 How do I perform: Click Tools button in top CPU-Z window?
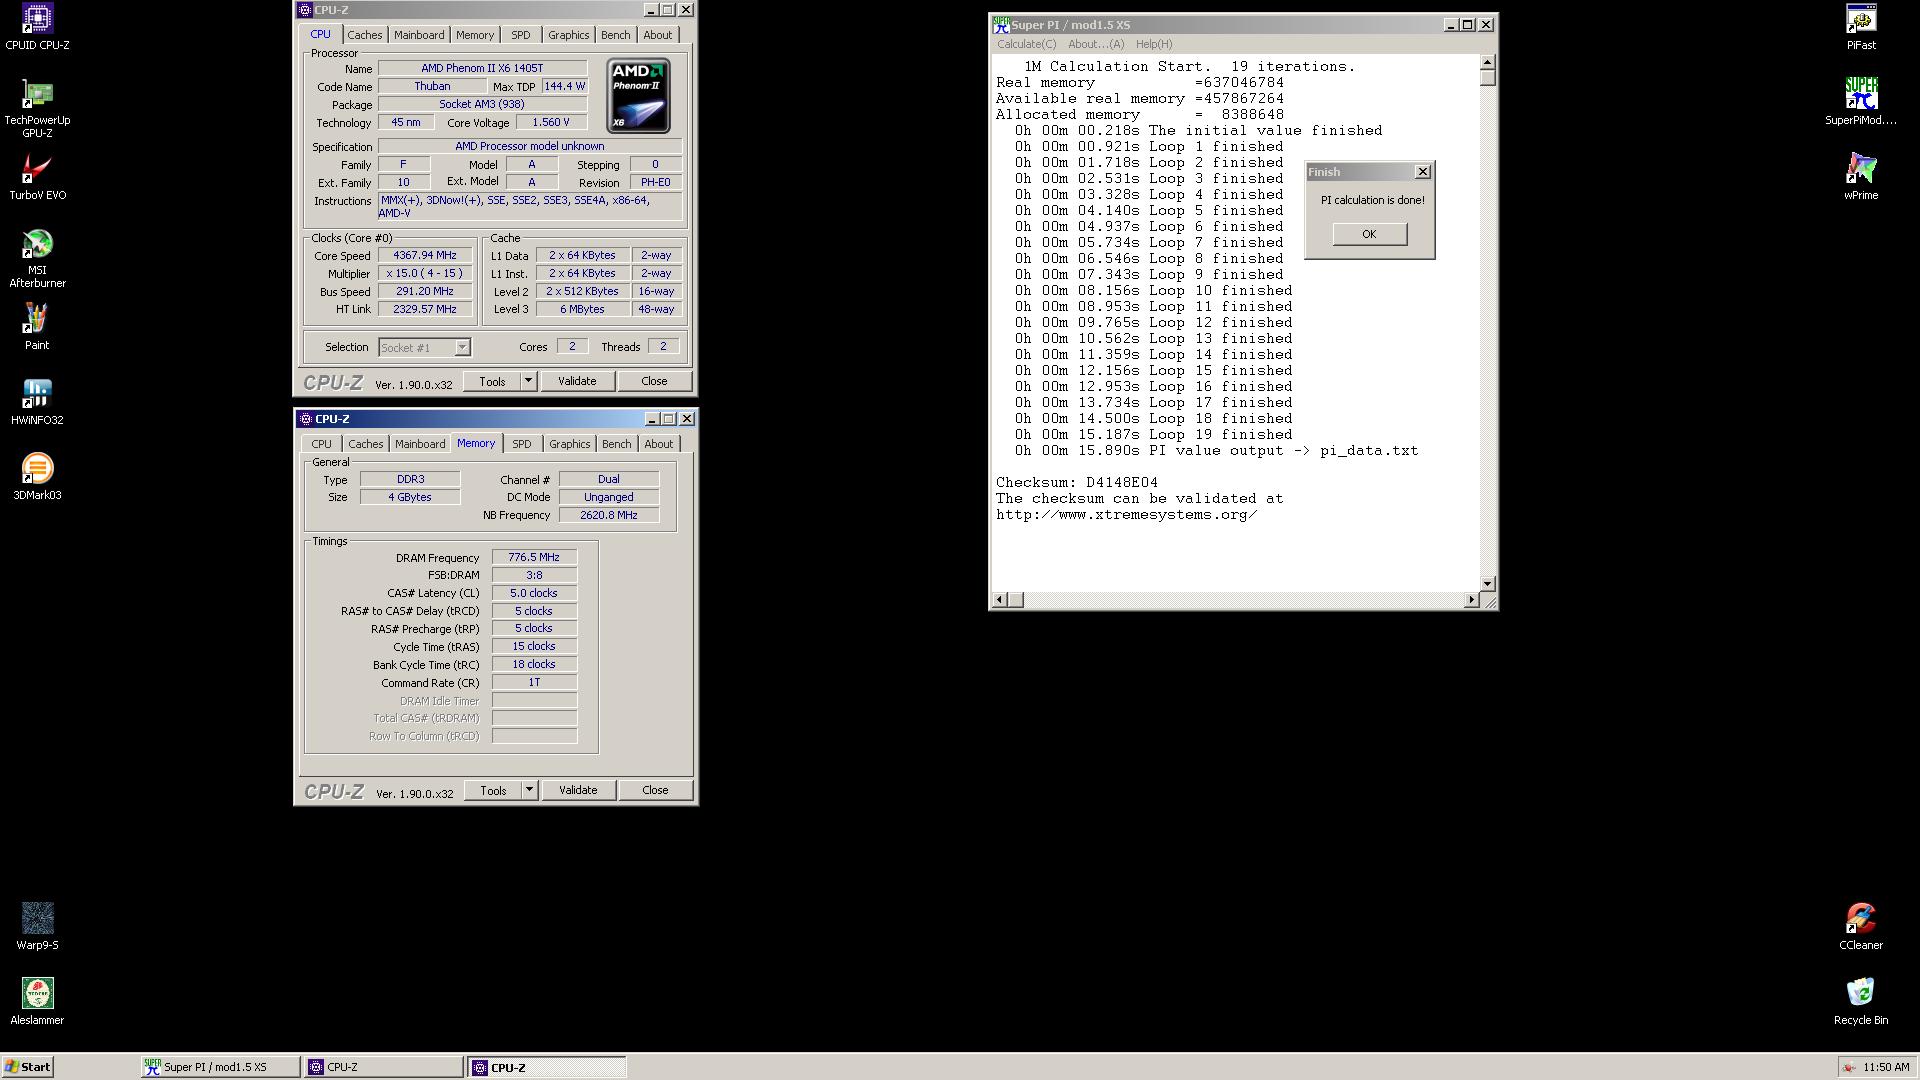492,381
